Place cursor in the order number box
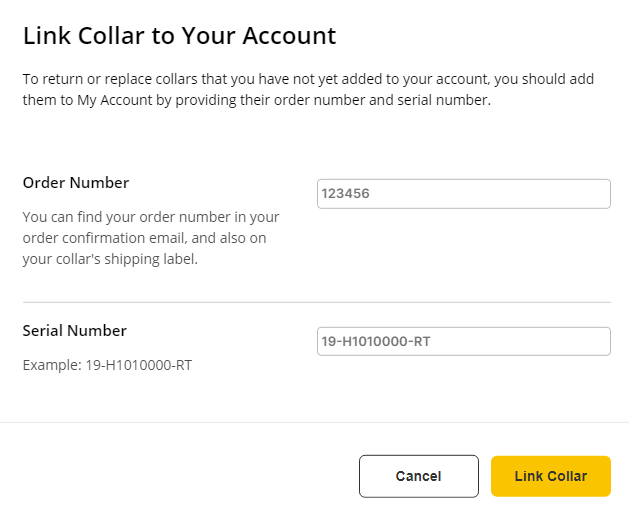Image resolution: width=629 pixels, height=508 pixels. tap(463, 194)
